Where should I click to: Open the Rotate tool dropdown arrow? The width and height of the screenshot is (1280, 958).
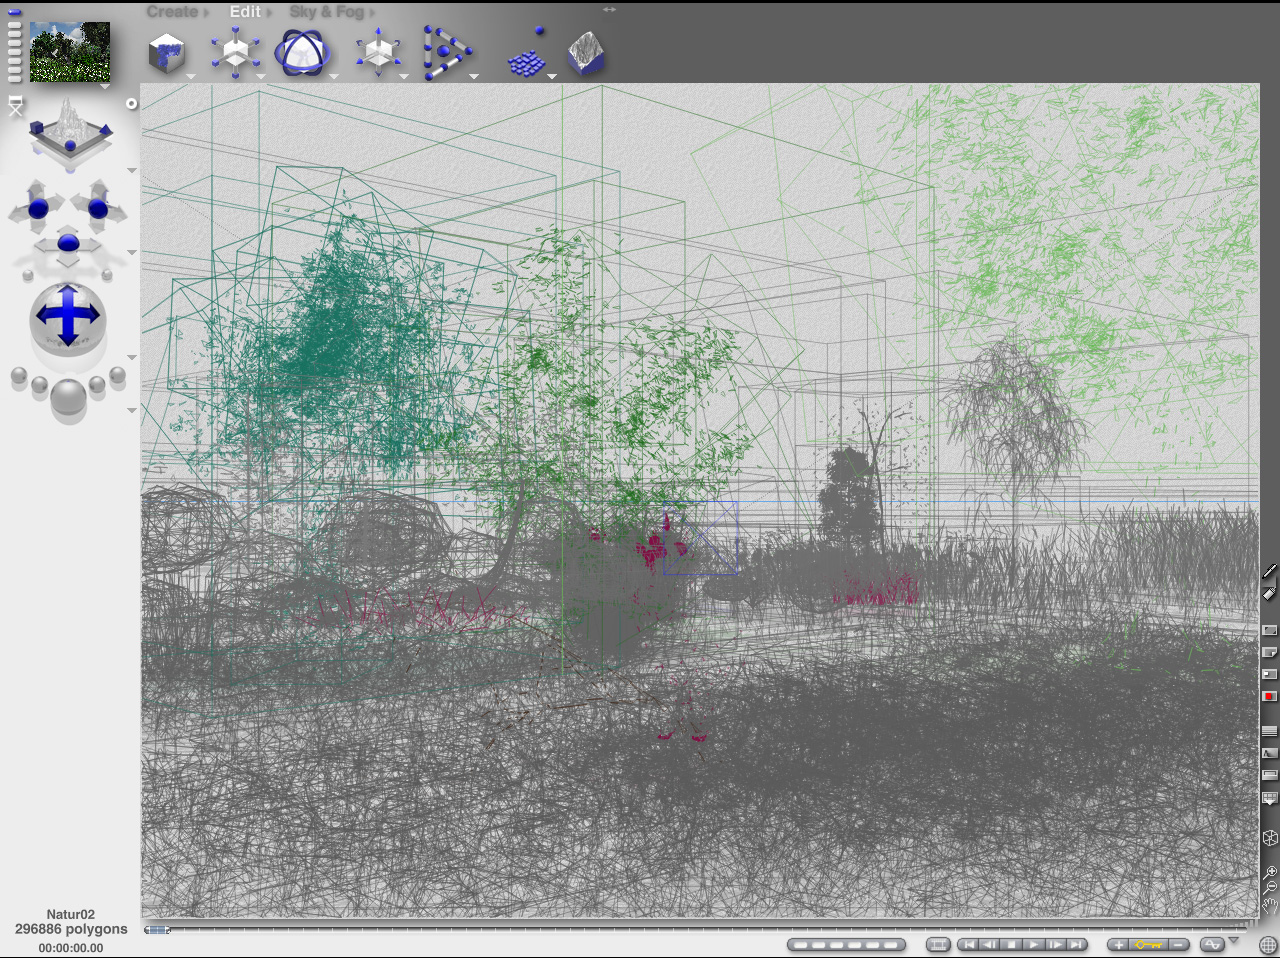334,76
